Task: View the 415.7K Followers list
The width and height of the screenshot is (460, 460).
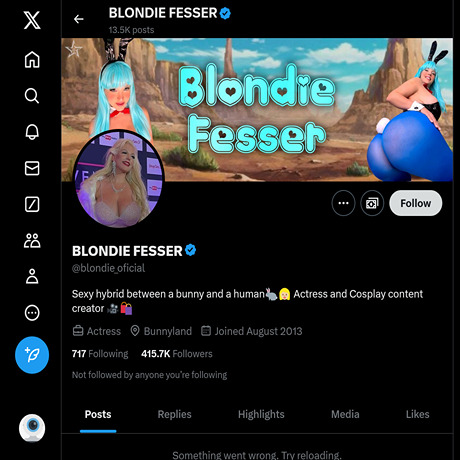Action: pyautogui.click(x=177, y=354)
